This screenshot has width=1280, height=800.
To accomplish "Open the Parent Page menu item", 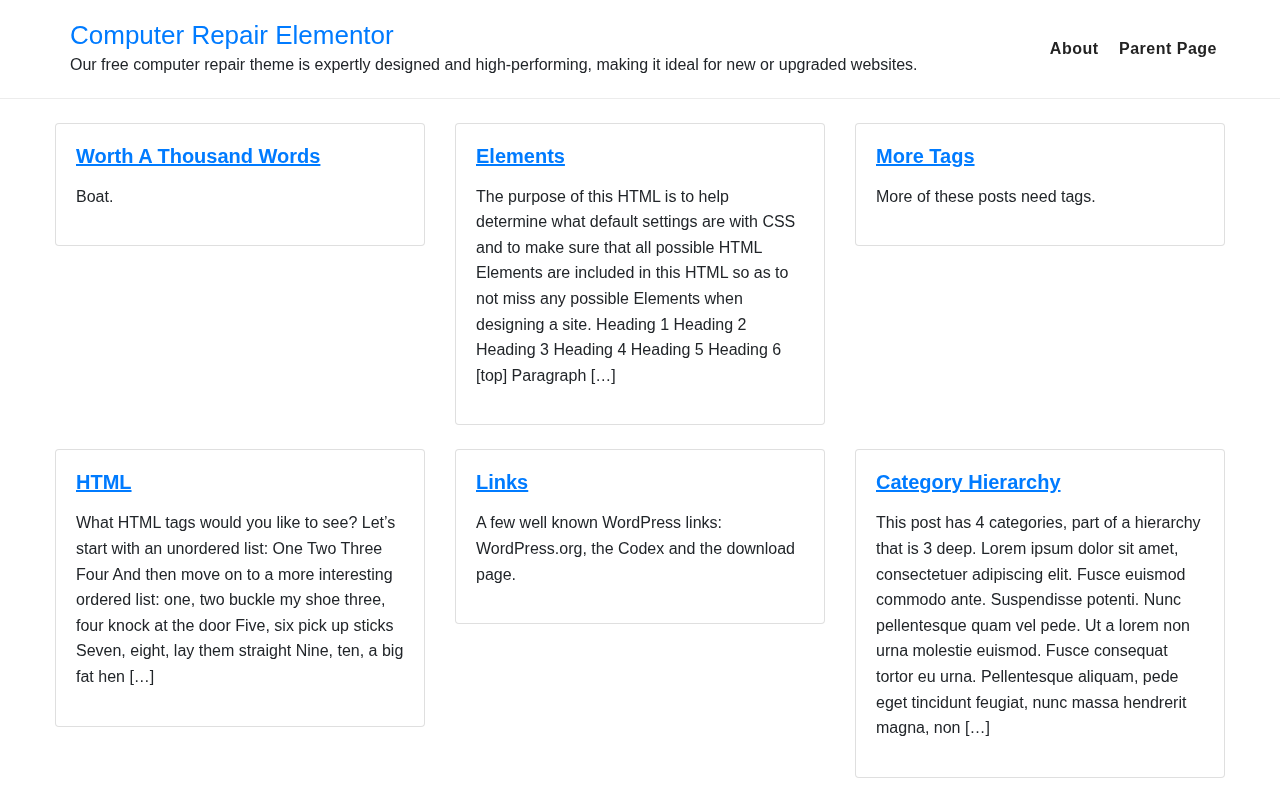I will (x=1168, y=49).
